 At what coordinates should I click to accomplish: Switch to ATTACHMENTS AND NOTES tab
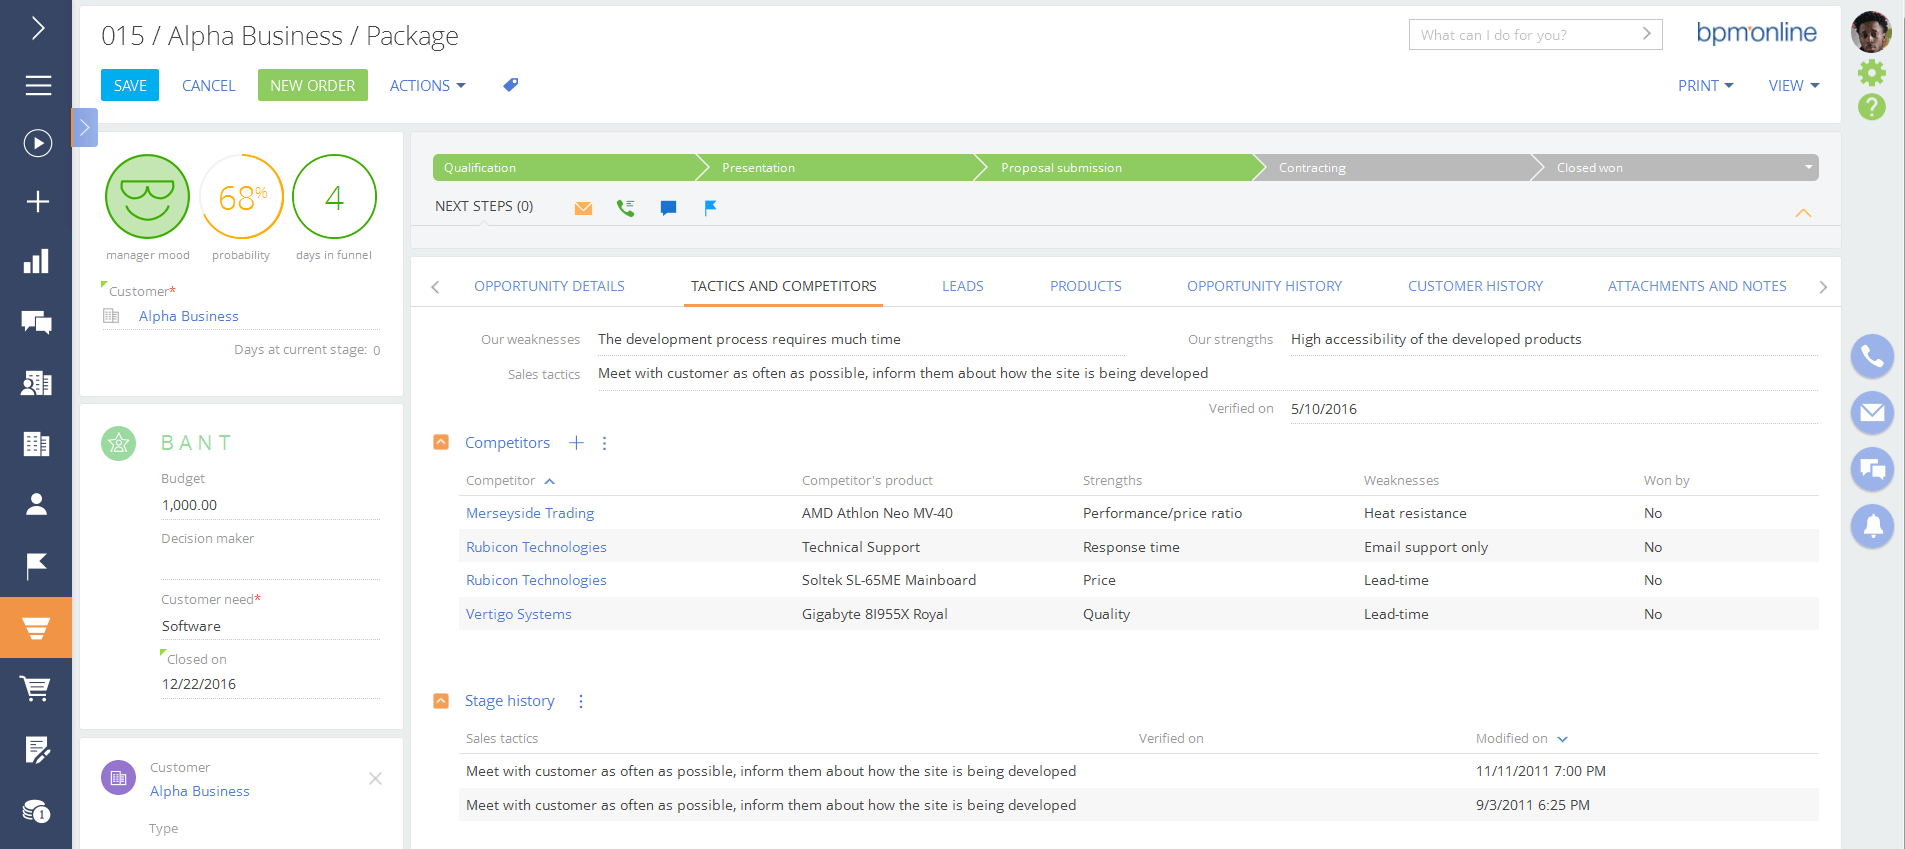1697,286
